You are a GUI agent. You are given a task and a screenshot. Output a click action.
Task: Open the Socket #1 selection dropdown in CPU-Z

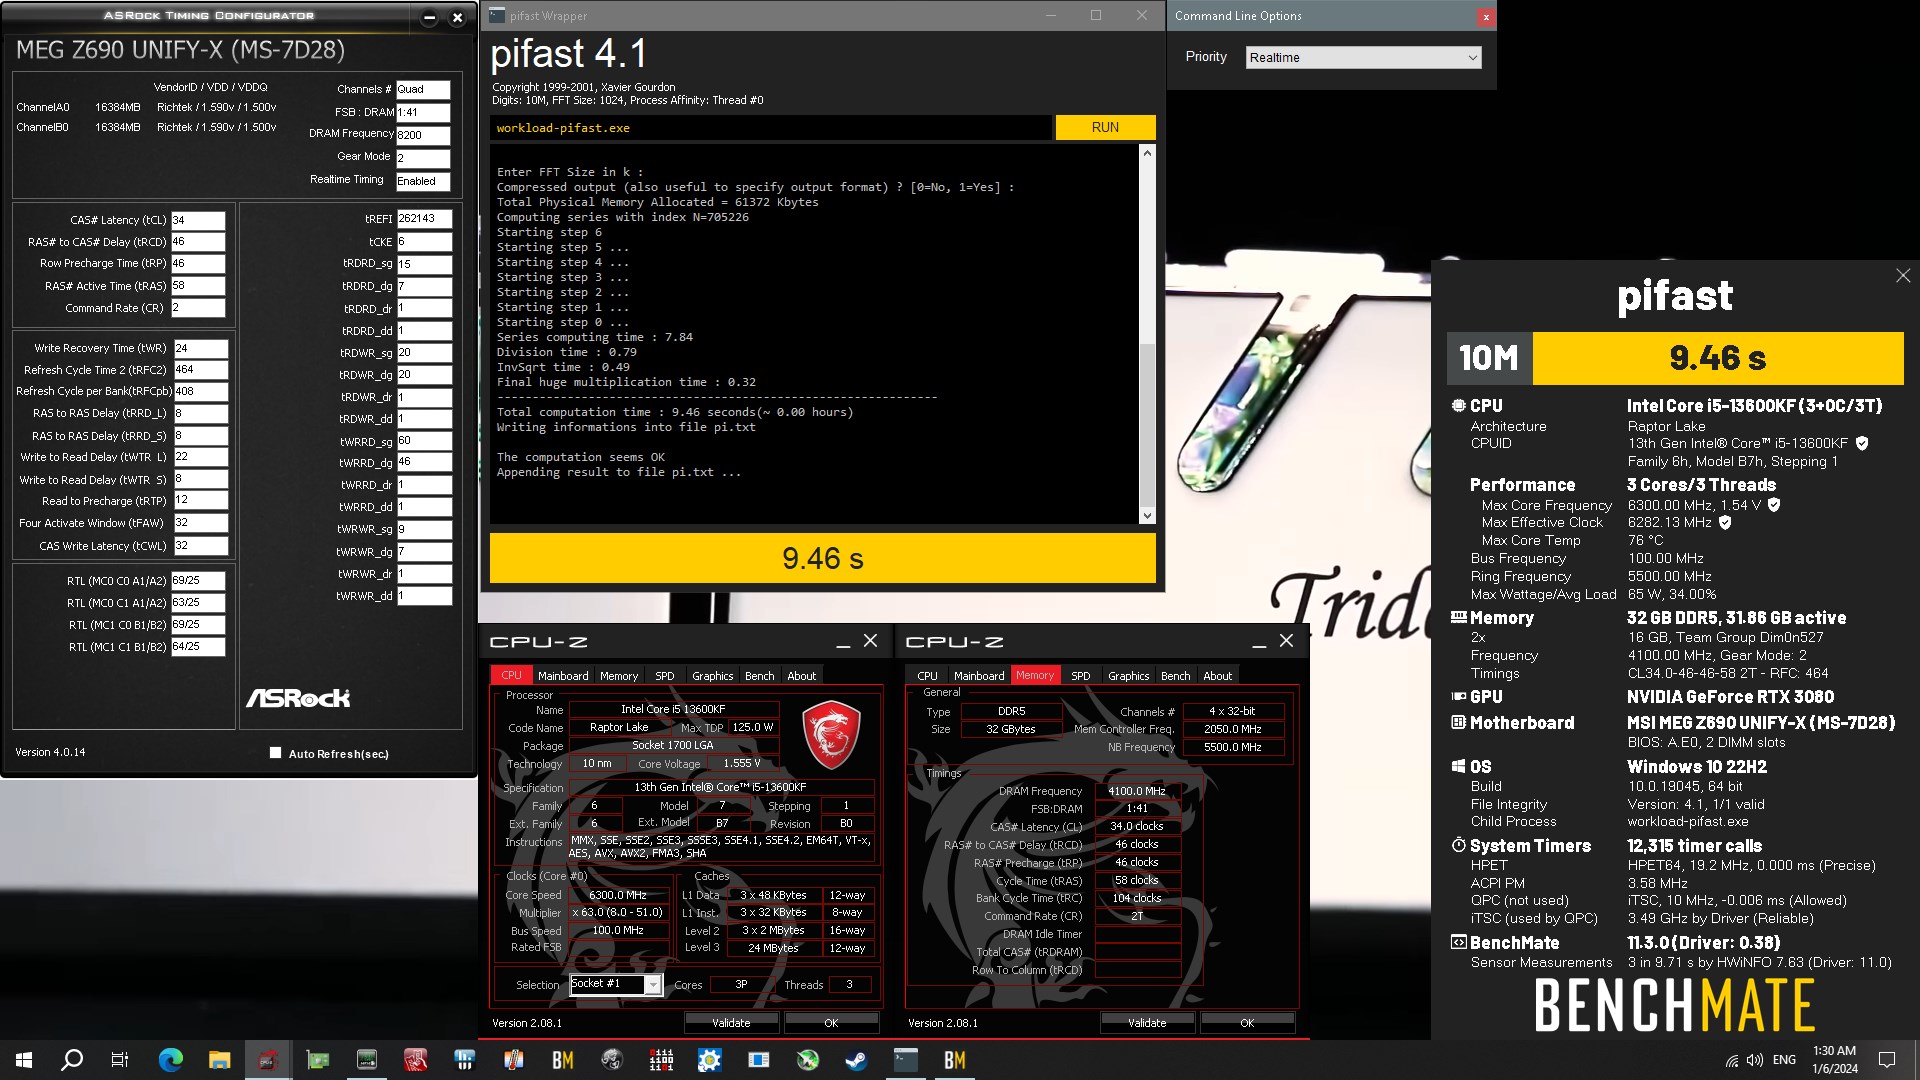click(615, 984)
